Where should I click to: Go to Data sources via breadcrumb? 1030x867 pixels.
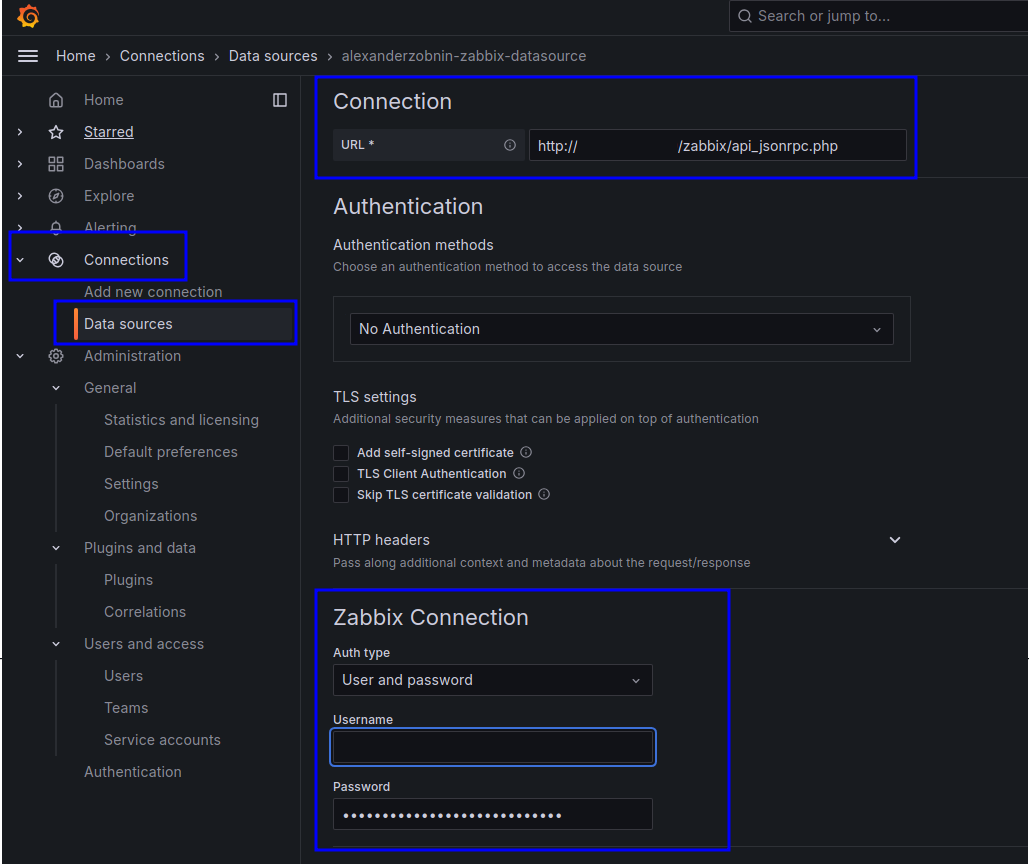point(273,56)
